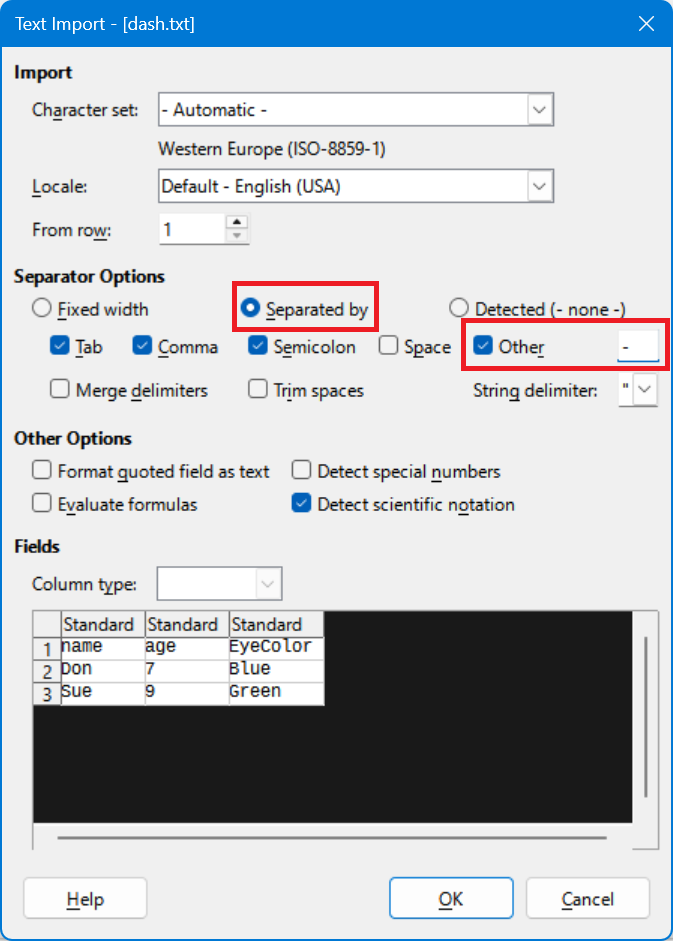Open the Character set dropdown
The image size is (673, 941).
540,109
